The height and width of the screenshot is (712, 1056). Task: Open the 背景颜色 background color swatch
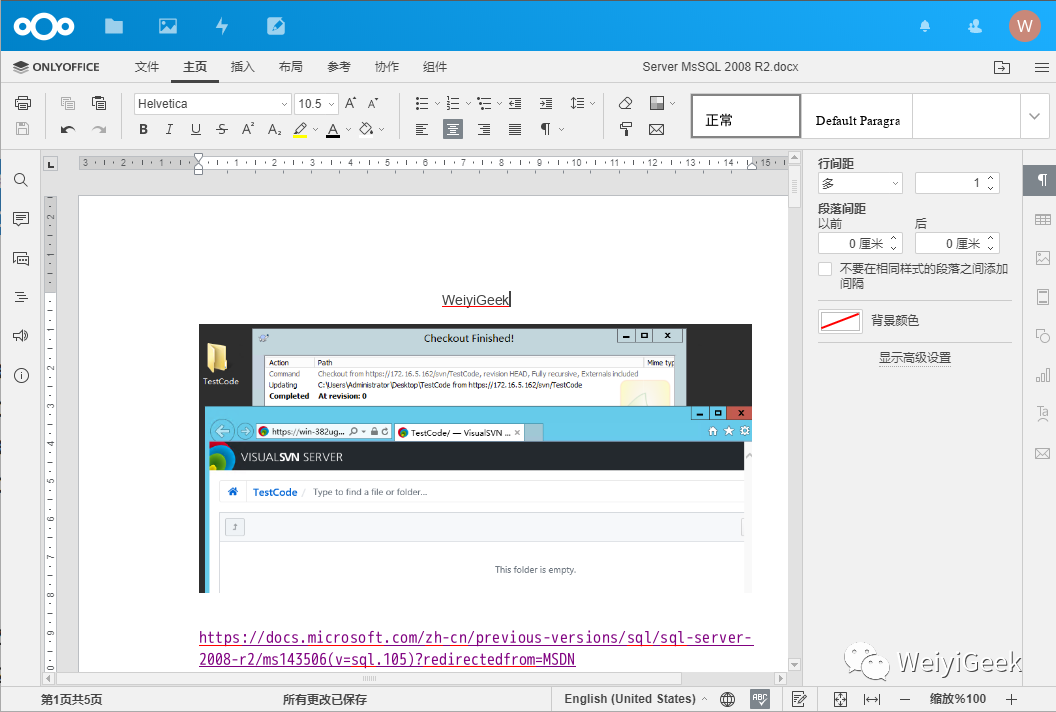pos(840,321)
